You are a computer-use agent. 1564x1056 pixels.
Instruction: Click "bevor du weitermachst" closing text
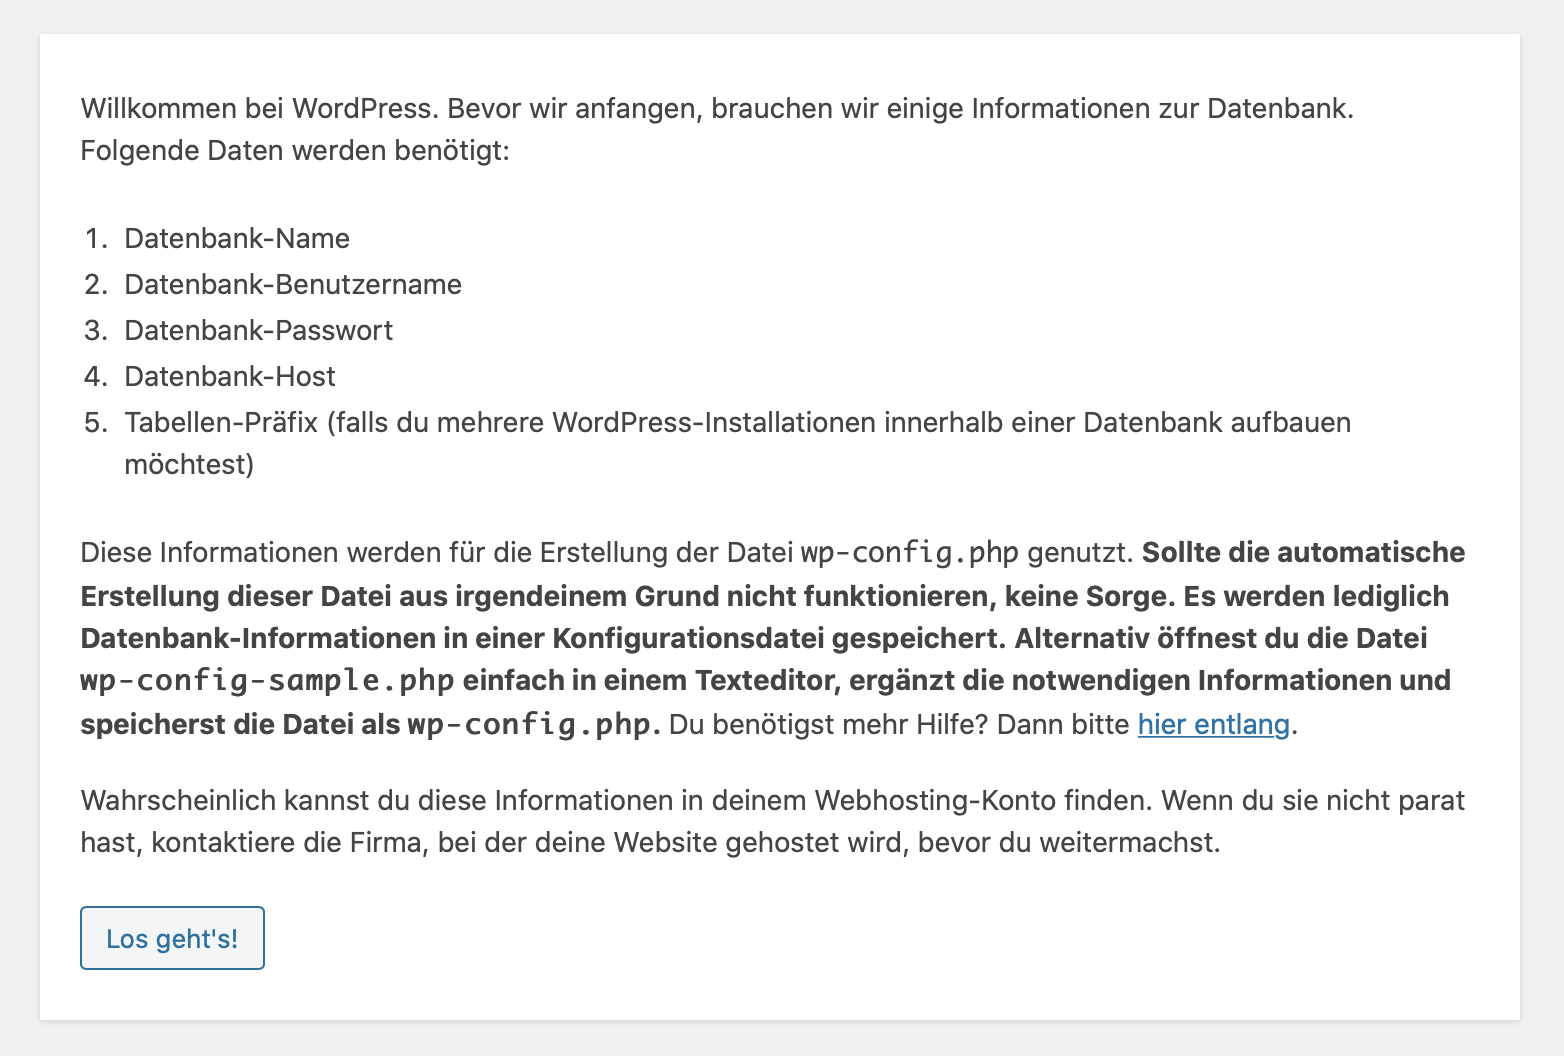click(1069, 842)
